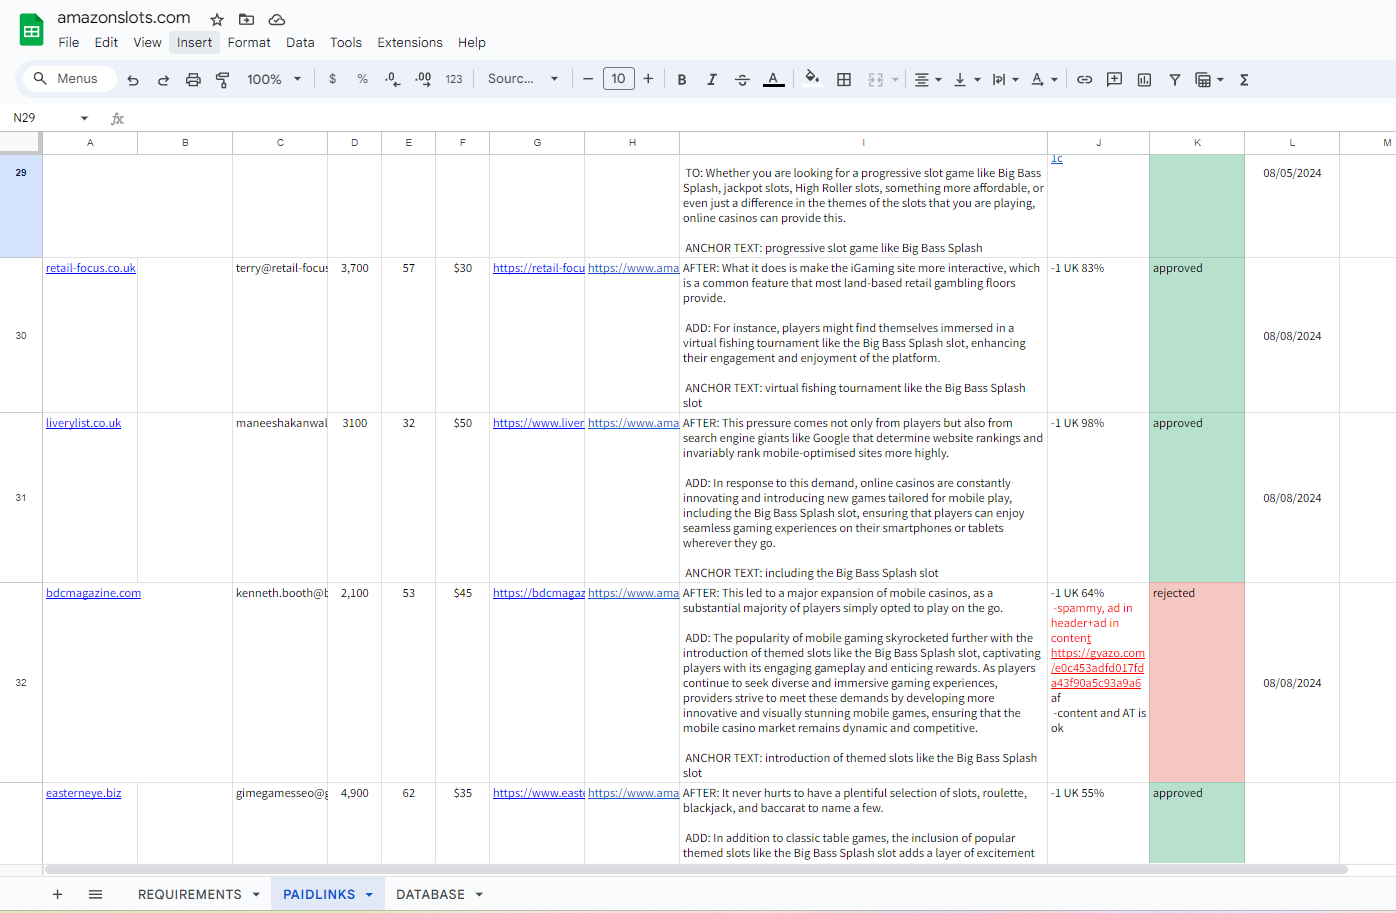This screenshot has height=913, width=1396.
Task: Expand the merge cells options arrow
Action: pyautogui.click(x=895, y=80)
